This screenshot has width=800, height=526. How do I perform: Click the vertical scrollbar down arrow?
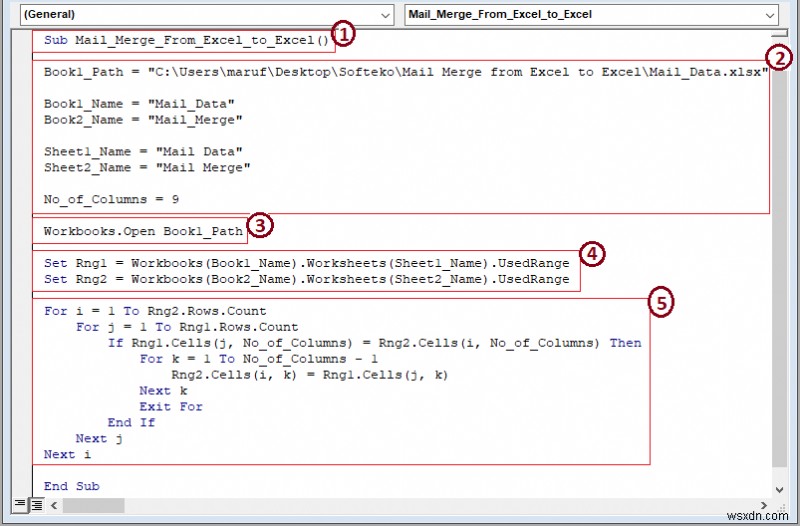(780, 489)
